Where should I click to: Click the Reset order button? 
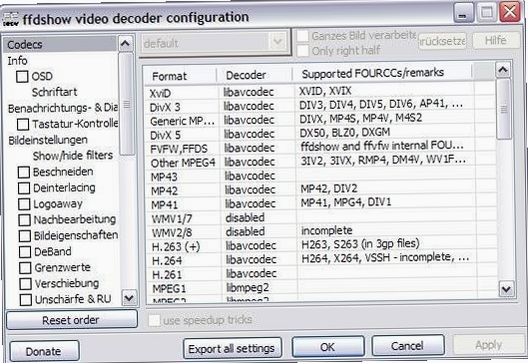[x=72, y=319]
